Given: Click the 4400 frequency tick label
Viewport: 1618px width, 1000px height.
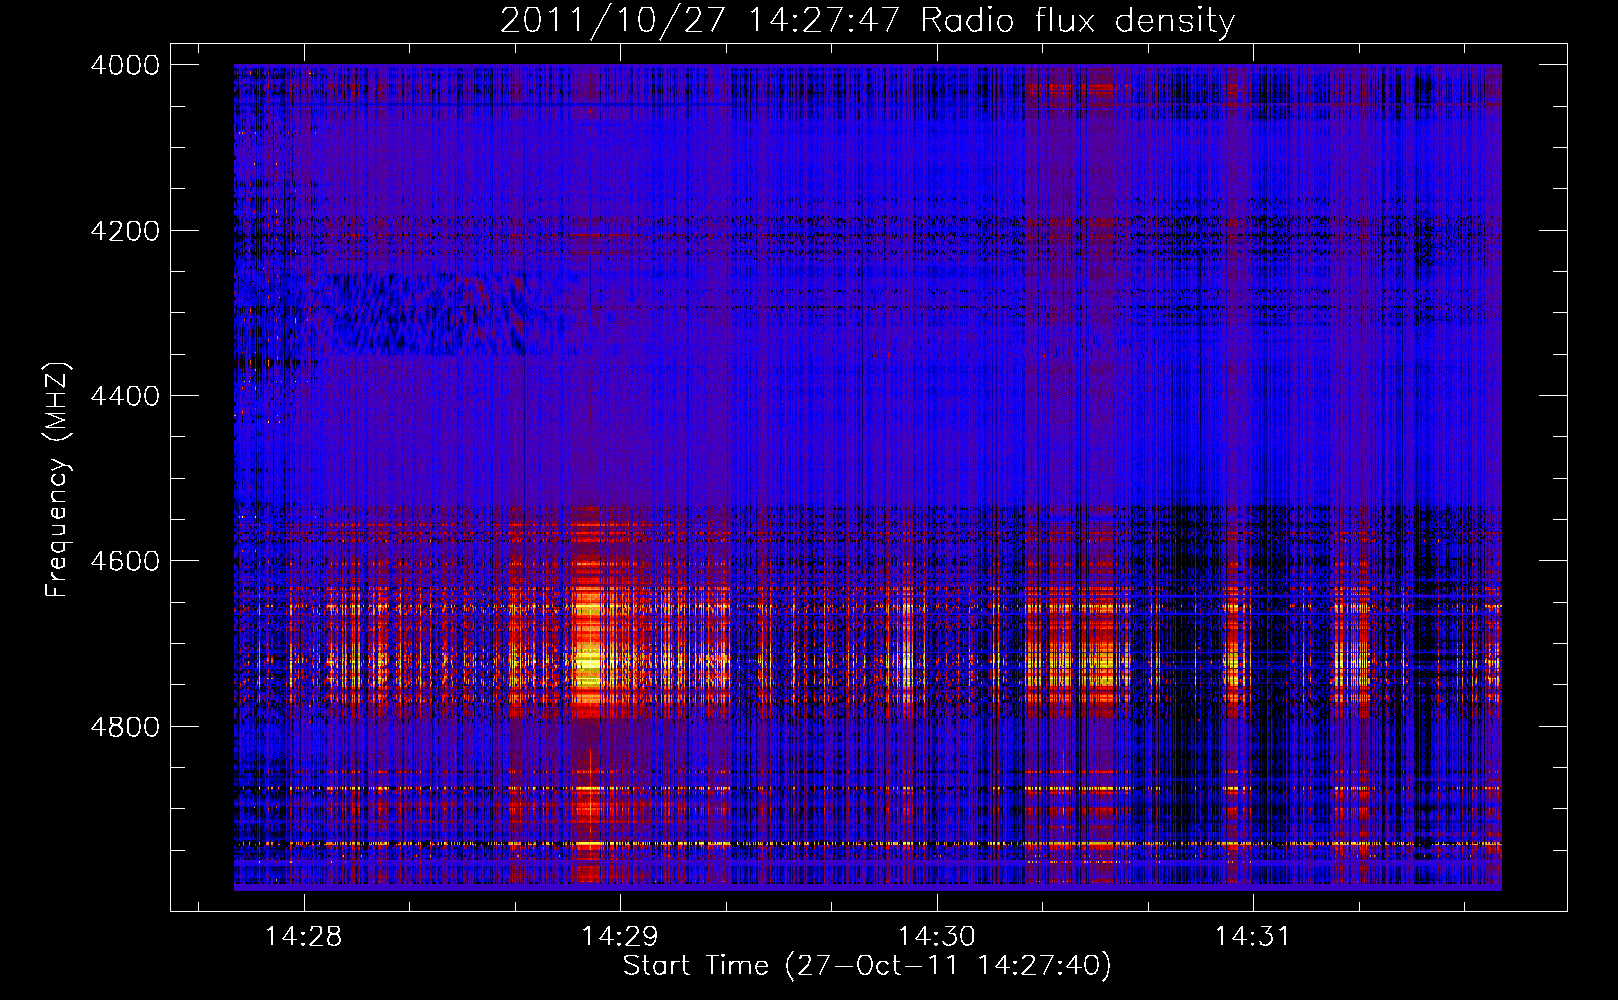Looking at the screenshot, I should click(x=125, y=396).
